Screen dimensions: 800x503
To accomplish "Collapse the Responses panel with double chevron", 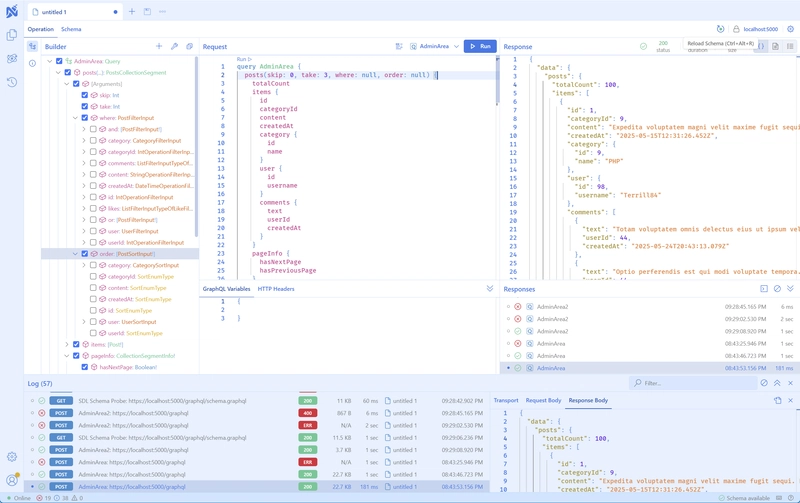I will 790,289.
